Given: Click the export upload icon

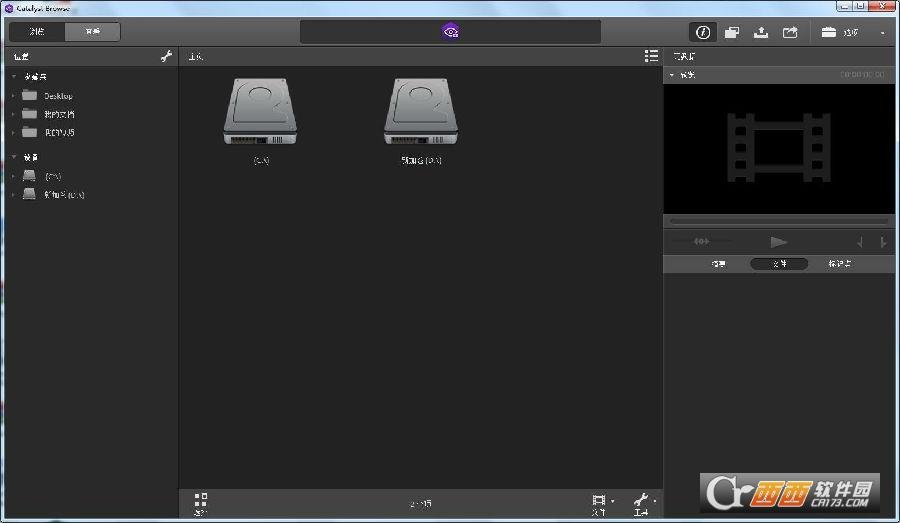Looking at the screenshot, I should pyautogui.click(x=761, y=32).
